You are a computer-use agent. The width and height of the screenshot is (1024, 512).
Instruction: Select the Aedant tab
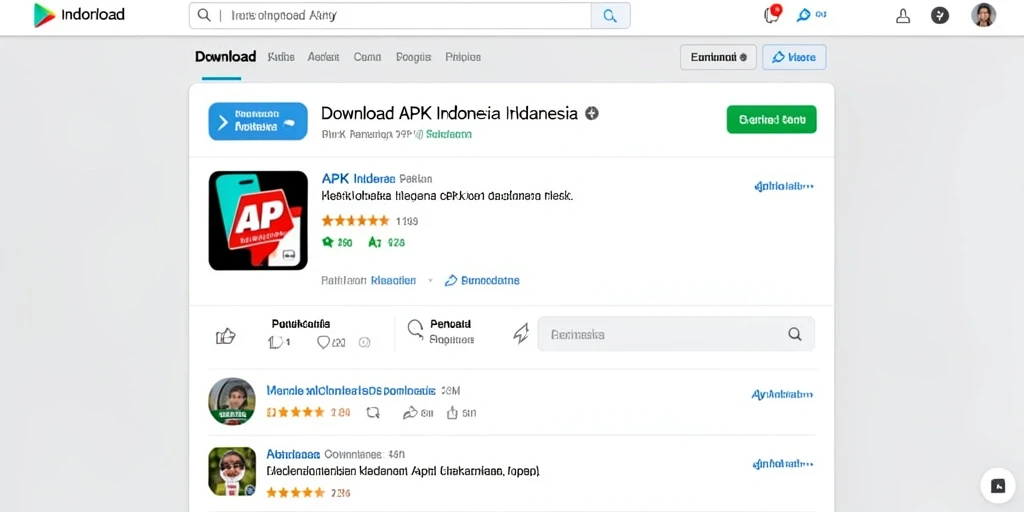(323, 57)
